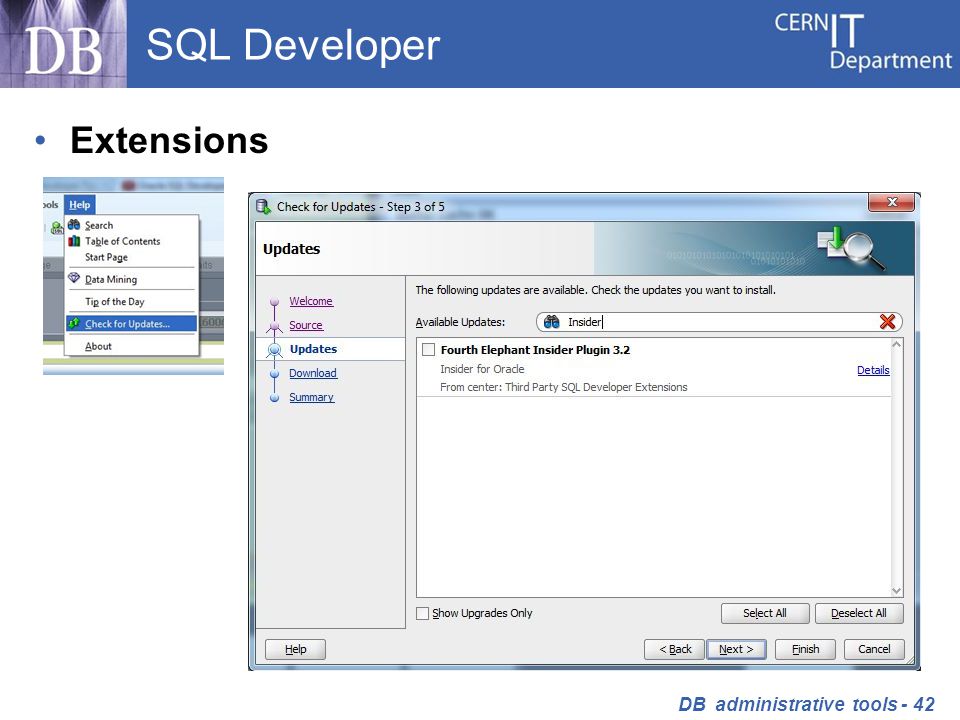Choose Search from the Help menu

tap(132, 225)
